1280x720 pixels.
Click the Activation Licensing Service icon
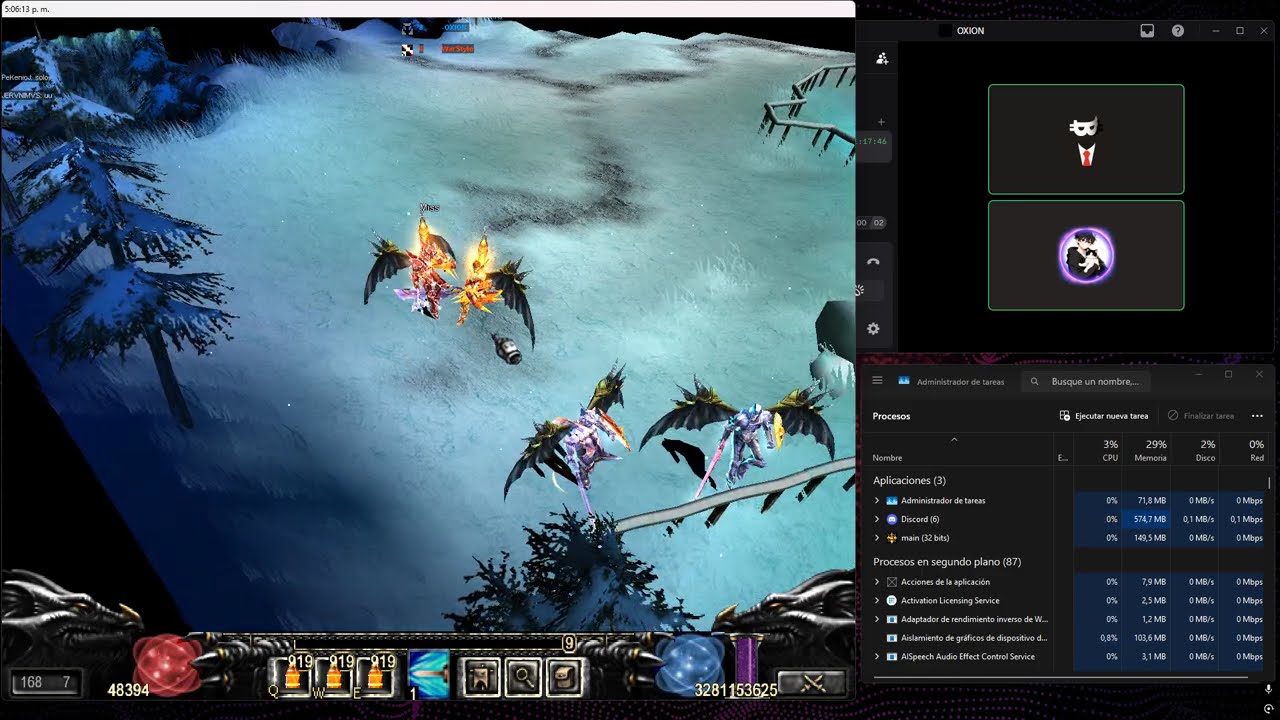coord(892,600)
